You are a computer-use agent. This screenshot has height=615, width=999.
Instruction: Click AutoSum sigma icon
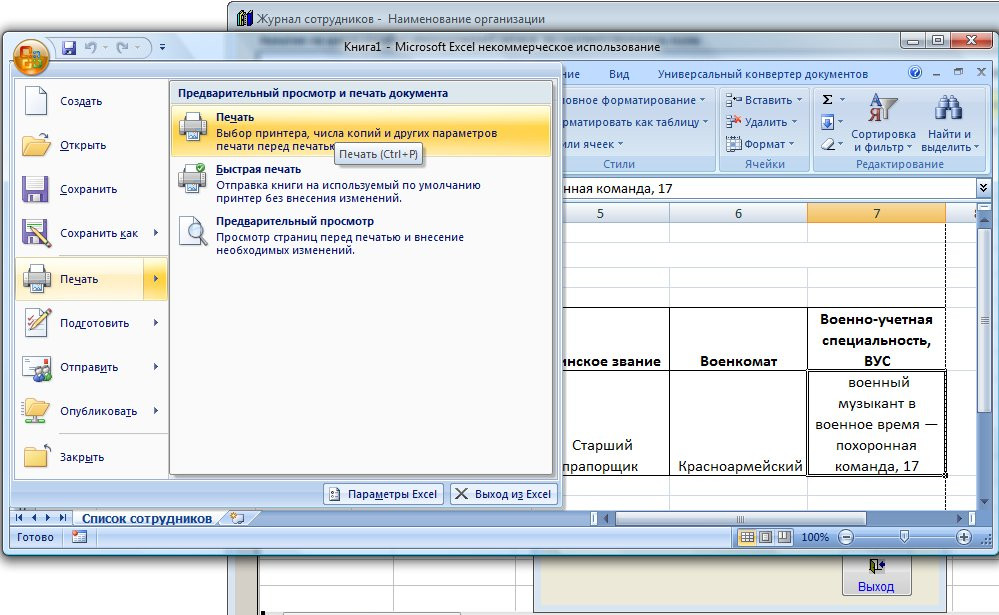click(x=828, y=99)
